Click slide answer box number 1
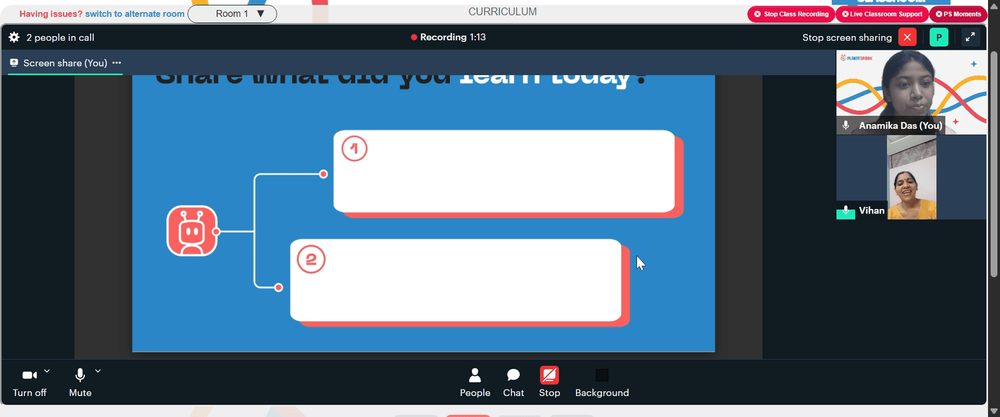Viewport: 1000px width, 417px height. [x=504, y=171]
